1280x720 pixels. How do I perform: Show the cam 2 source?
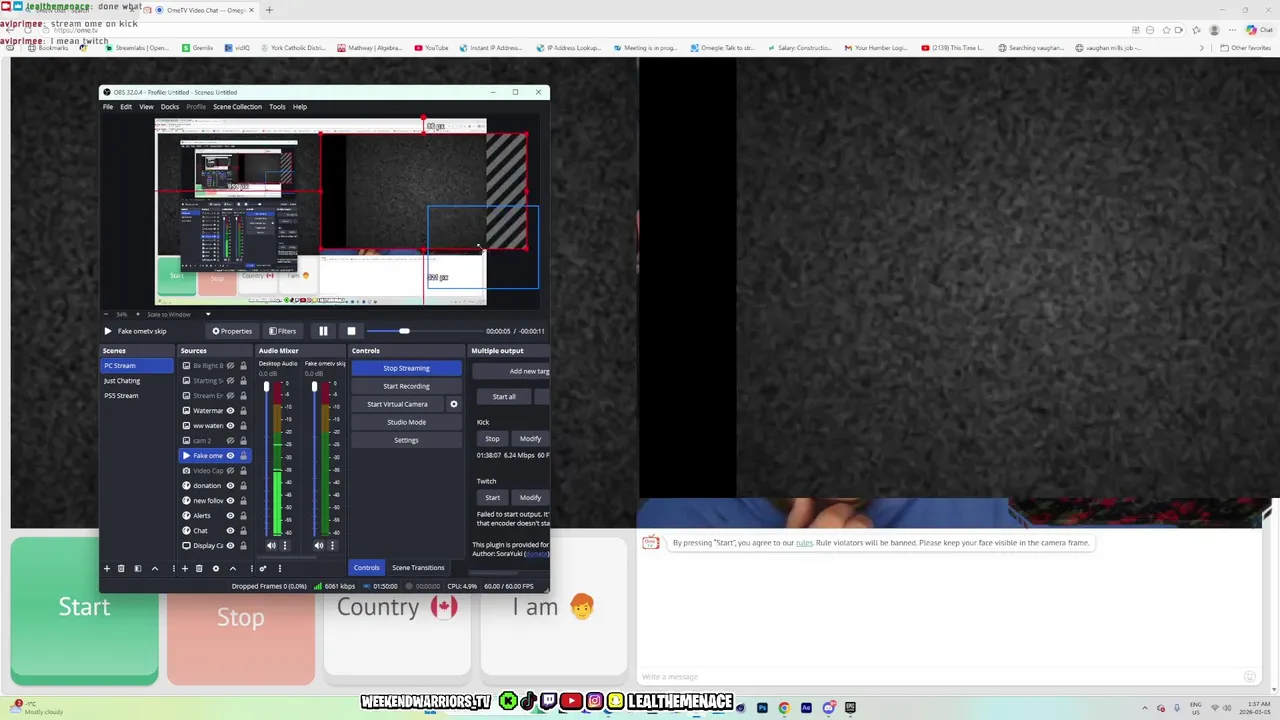[x=230, y=441]
